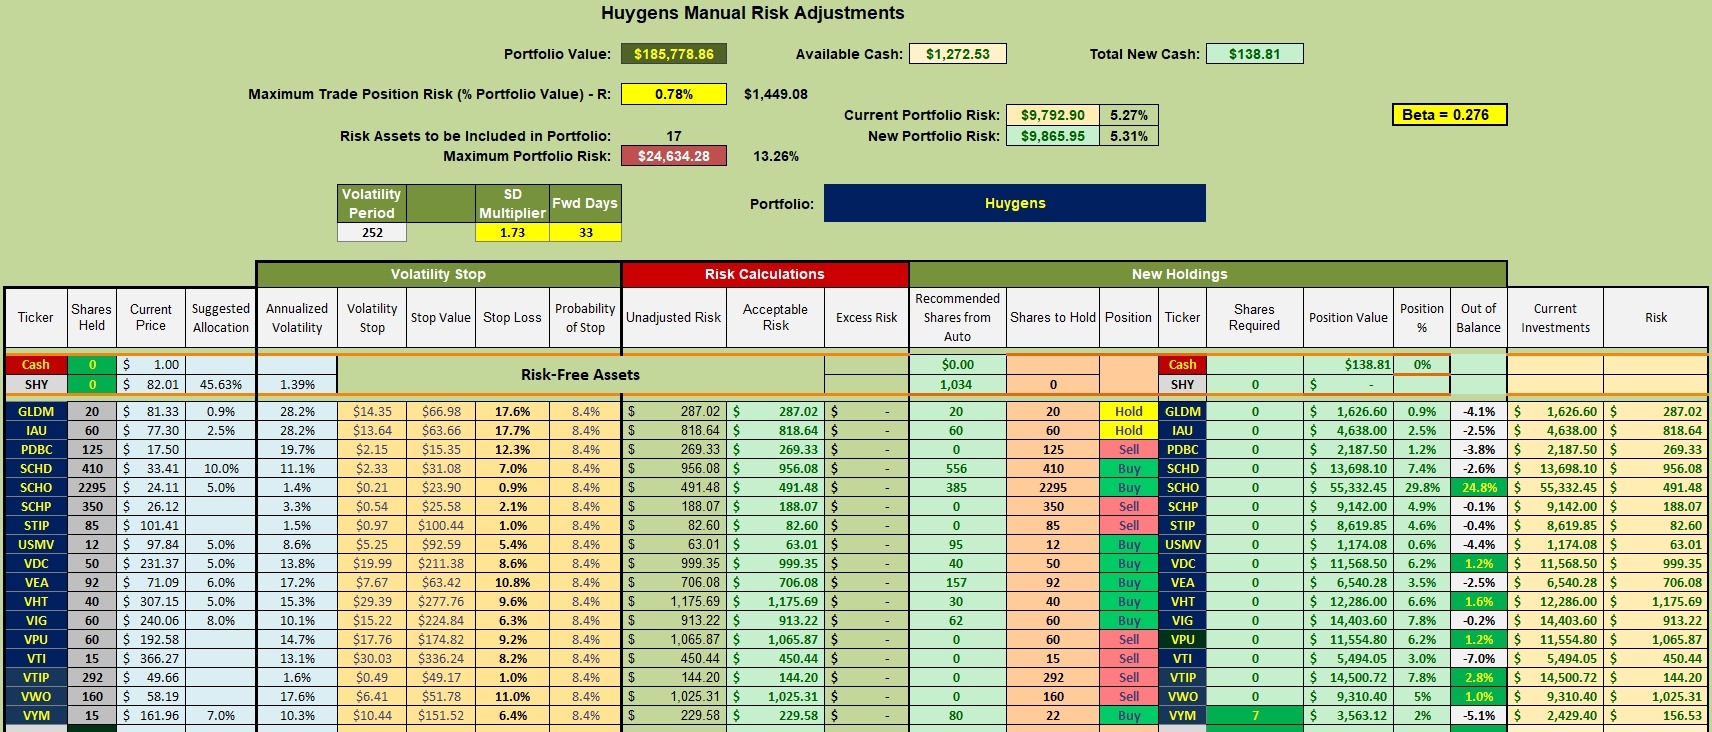The image size is (1712, 732).
Task: Select the dark blue Huygens portfolio cell
Action: (x=1015, y=203)
